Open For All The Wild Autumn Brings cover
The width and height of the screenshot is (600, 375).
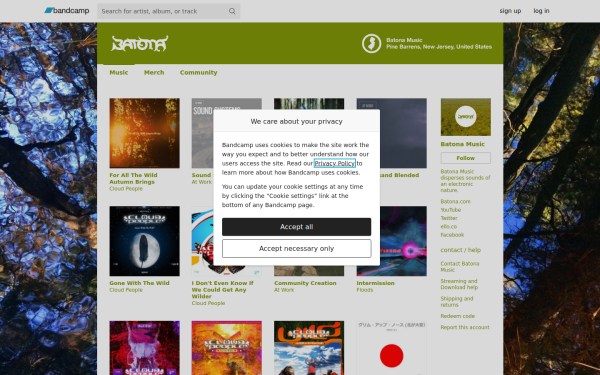144,133
